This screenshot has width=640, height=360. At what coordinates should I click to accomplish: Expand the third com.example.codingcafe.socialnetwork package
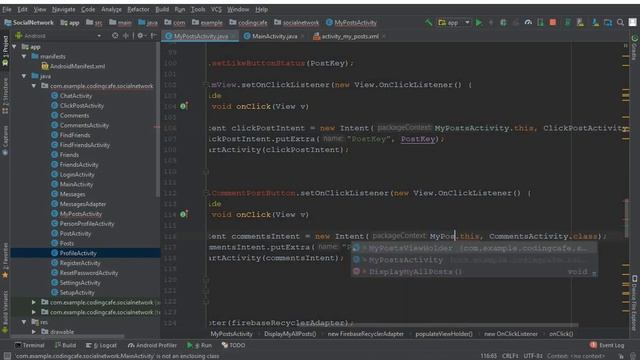(34, 312)
